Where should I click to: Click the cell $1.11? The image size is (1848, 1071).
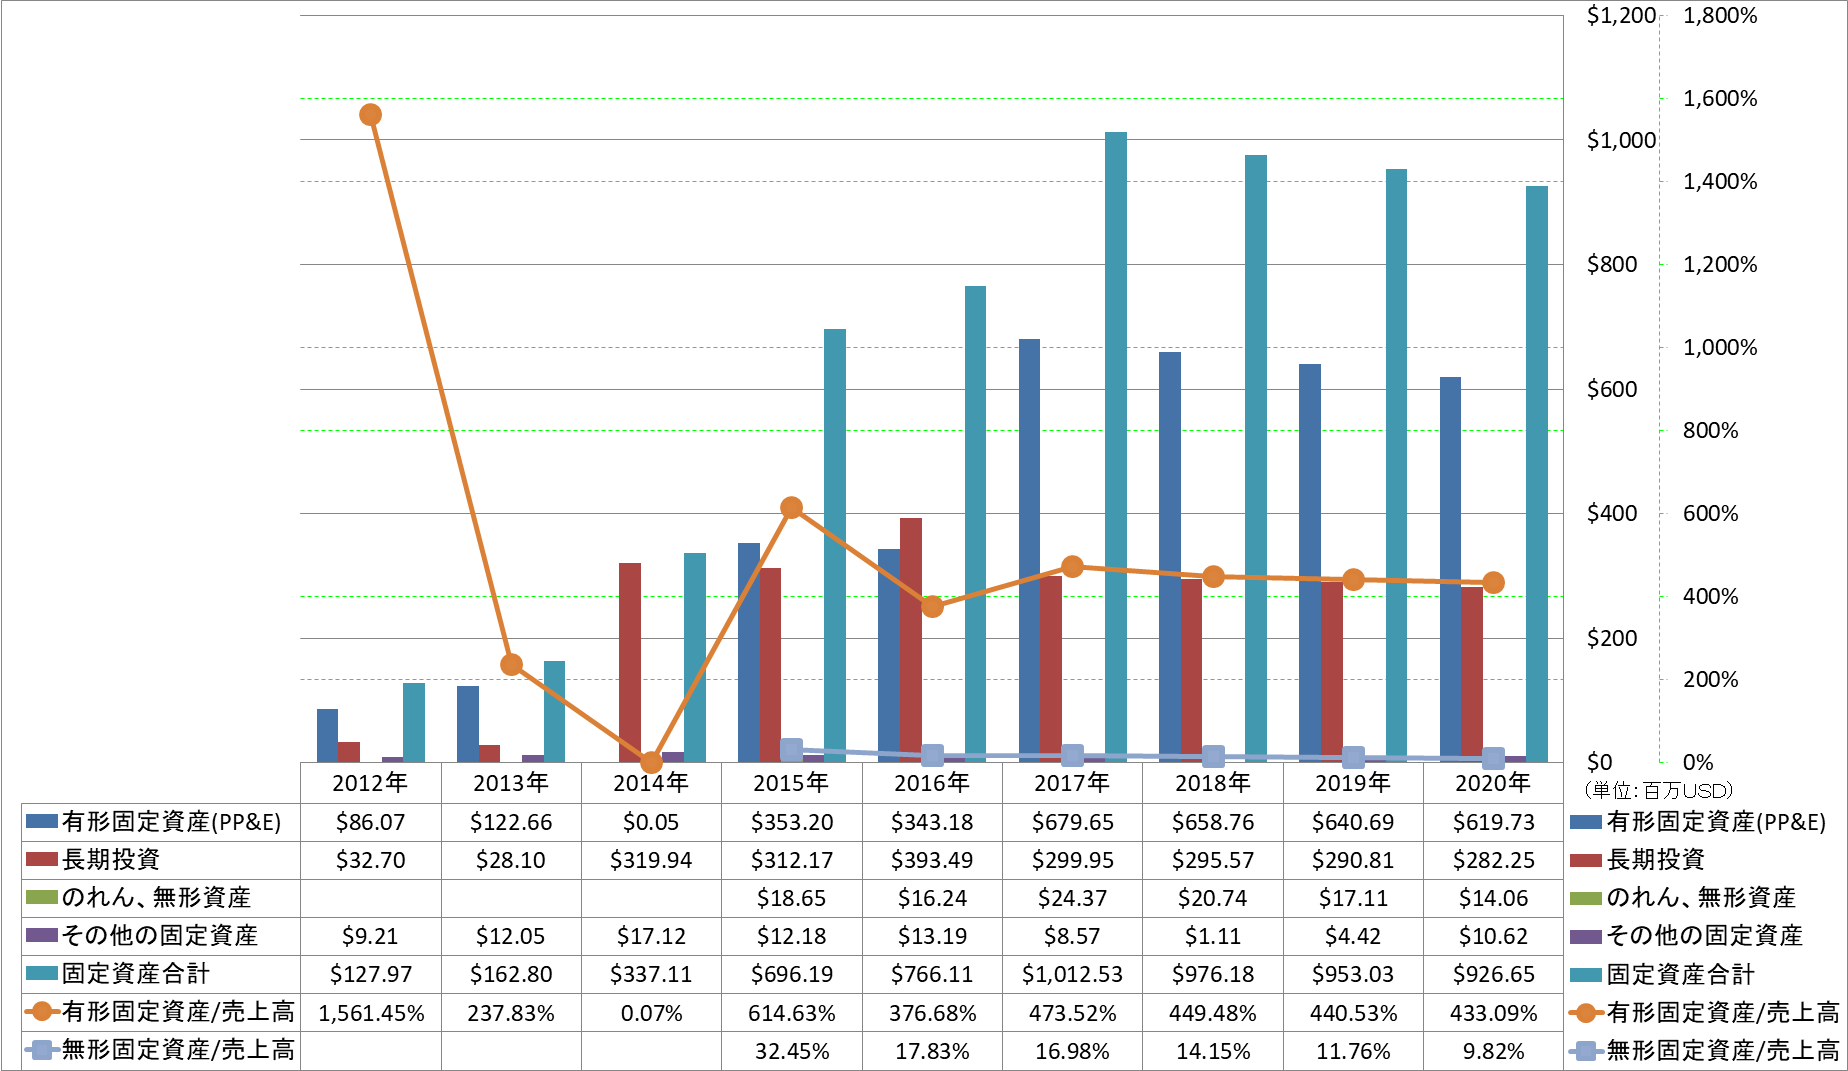[1212, 936]
